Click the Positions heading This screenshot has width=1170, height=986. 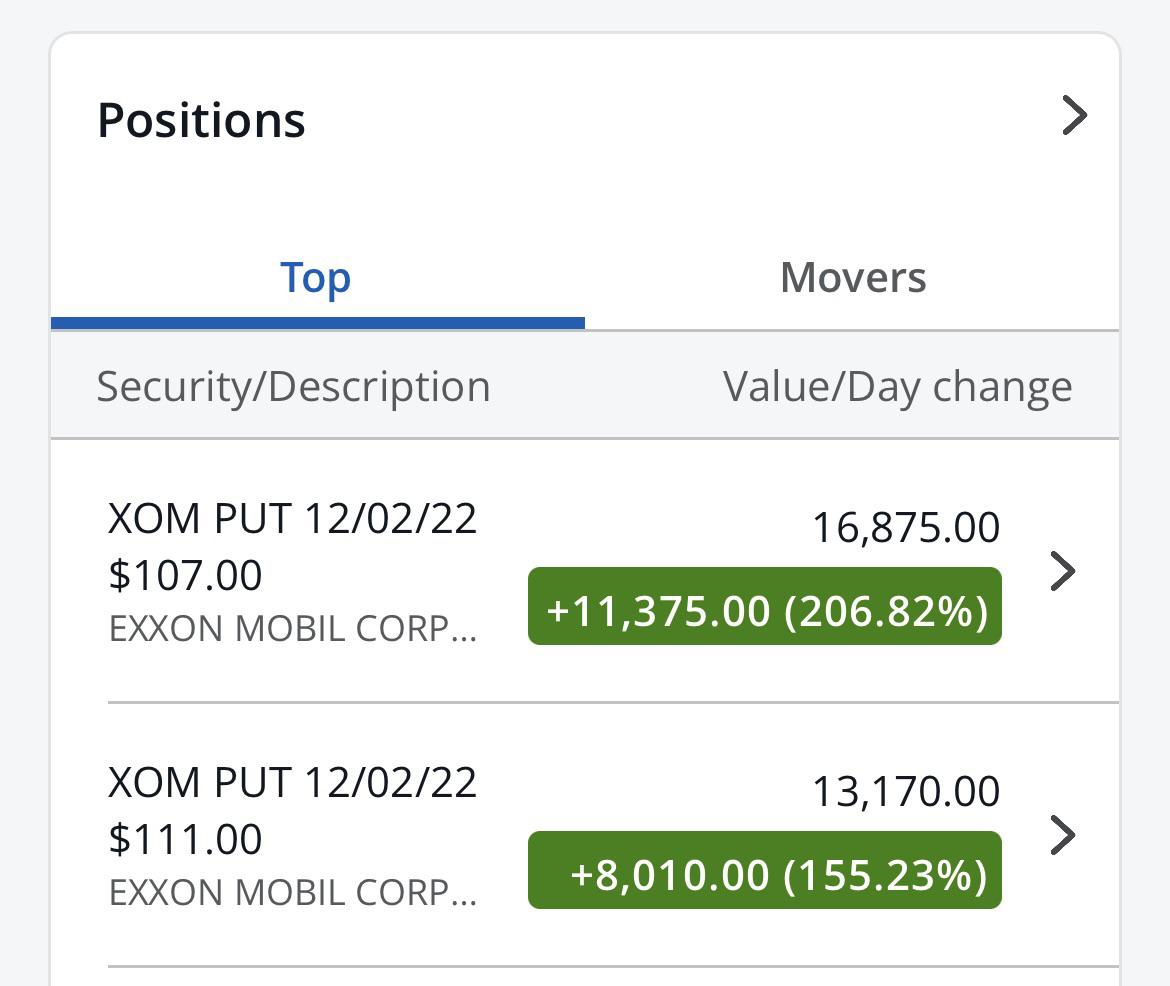[x=201, y=120]
